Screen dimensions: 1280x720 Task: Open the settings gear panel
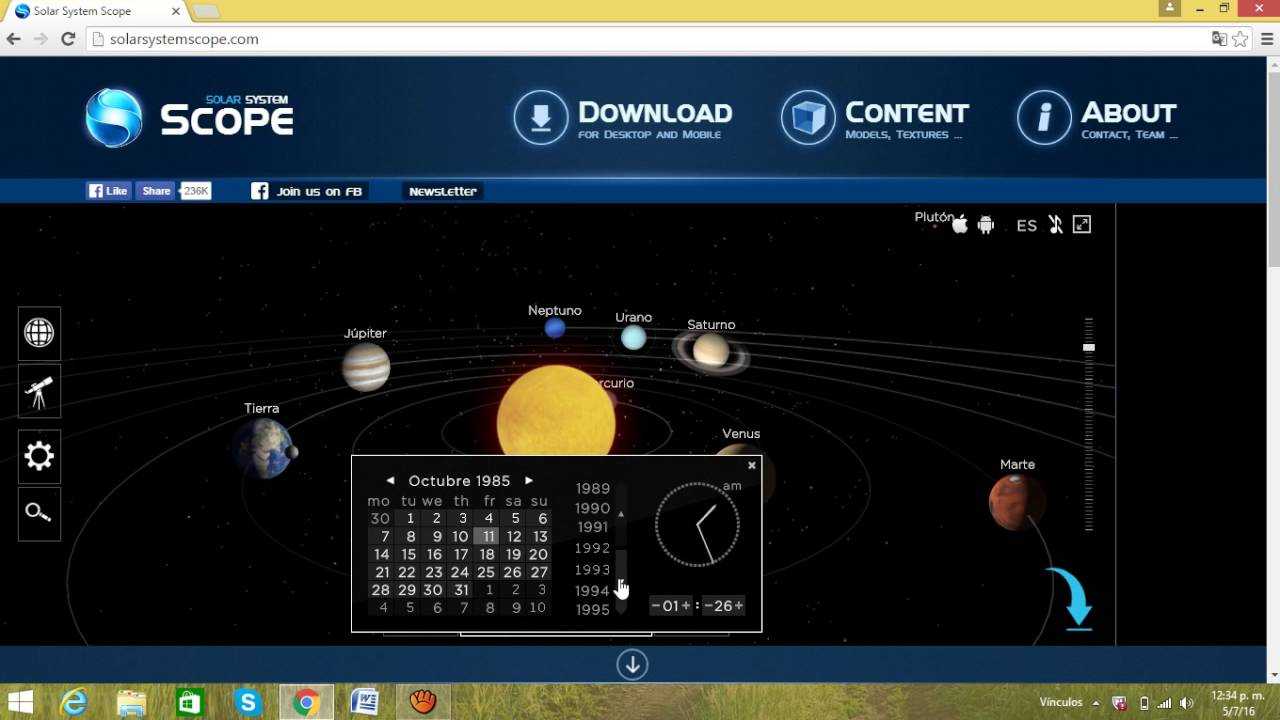39,457
